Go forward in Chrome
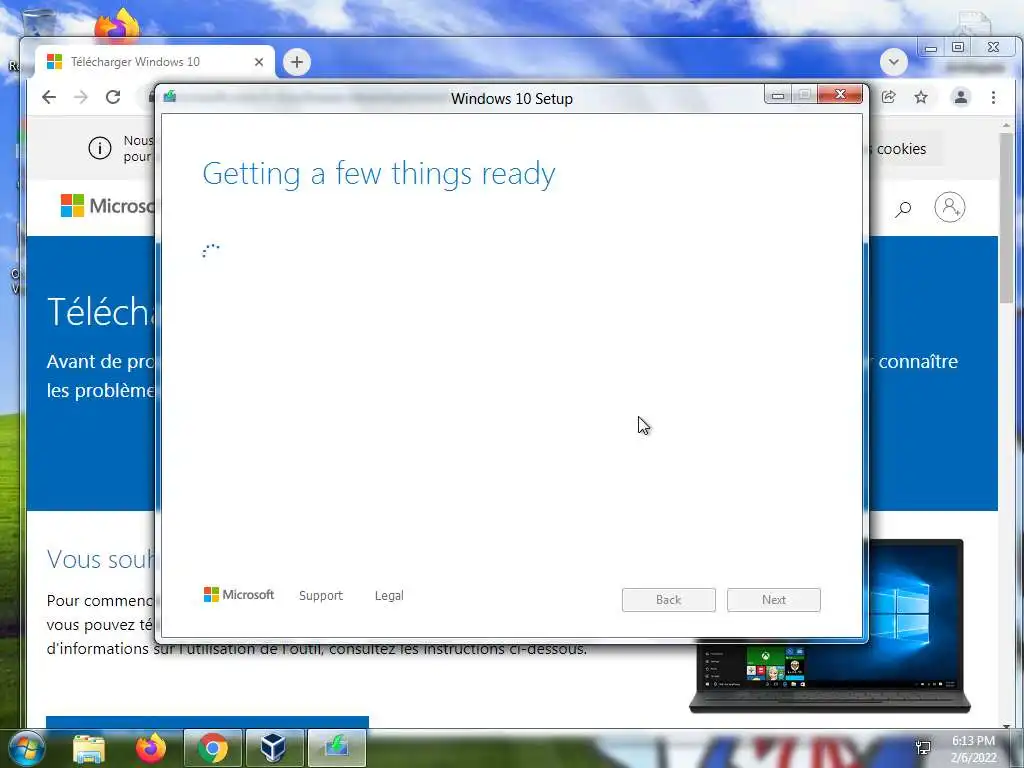 (81, 97)
